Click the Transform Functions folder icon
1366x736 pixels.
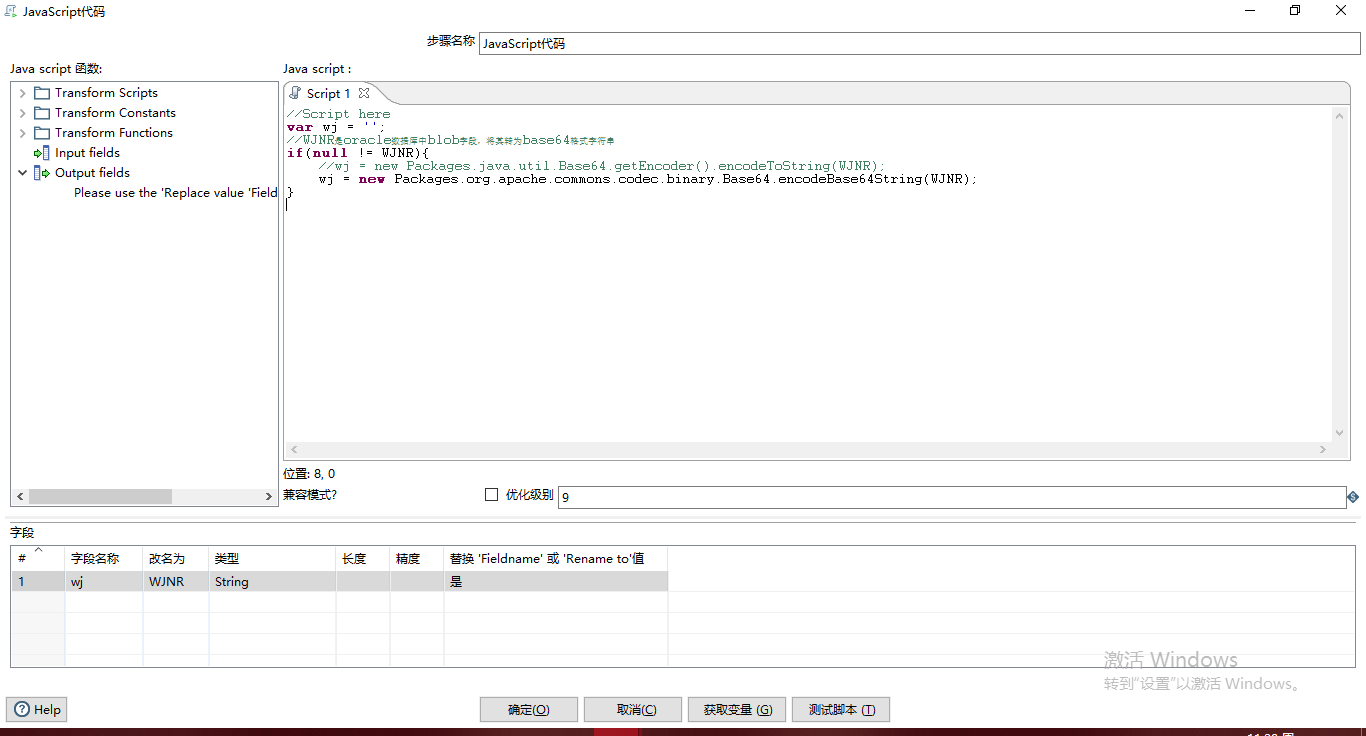tap(41, 132)
